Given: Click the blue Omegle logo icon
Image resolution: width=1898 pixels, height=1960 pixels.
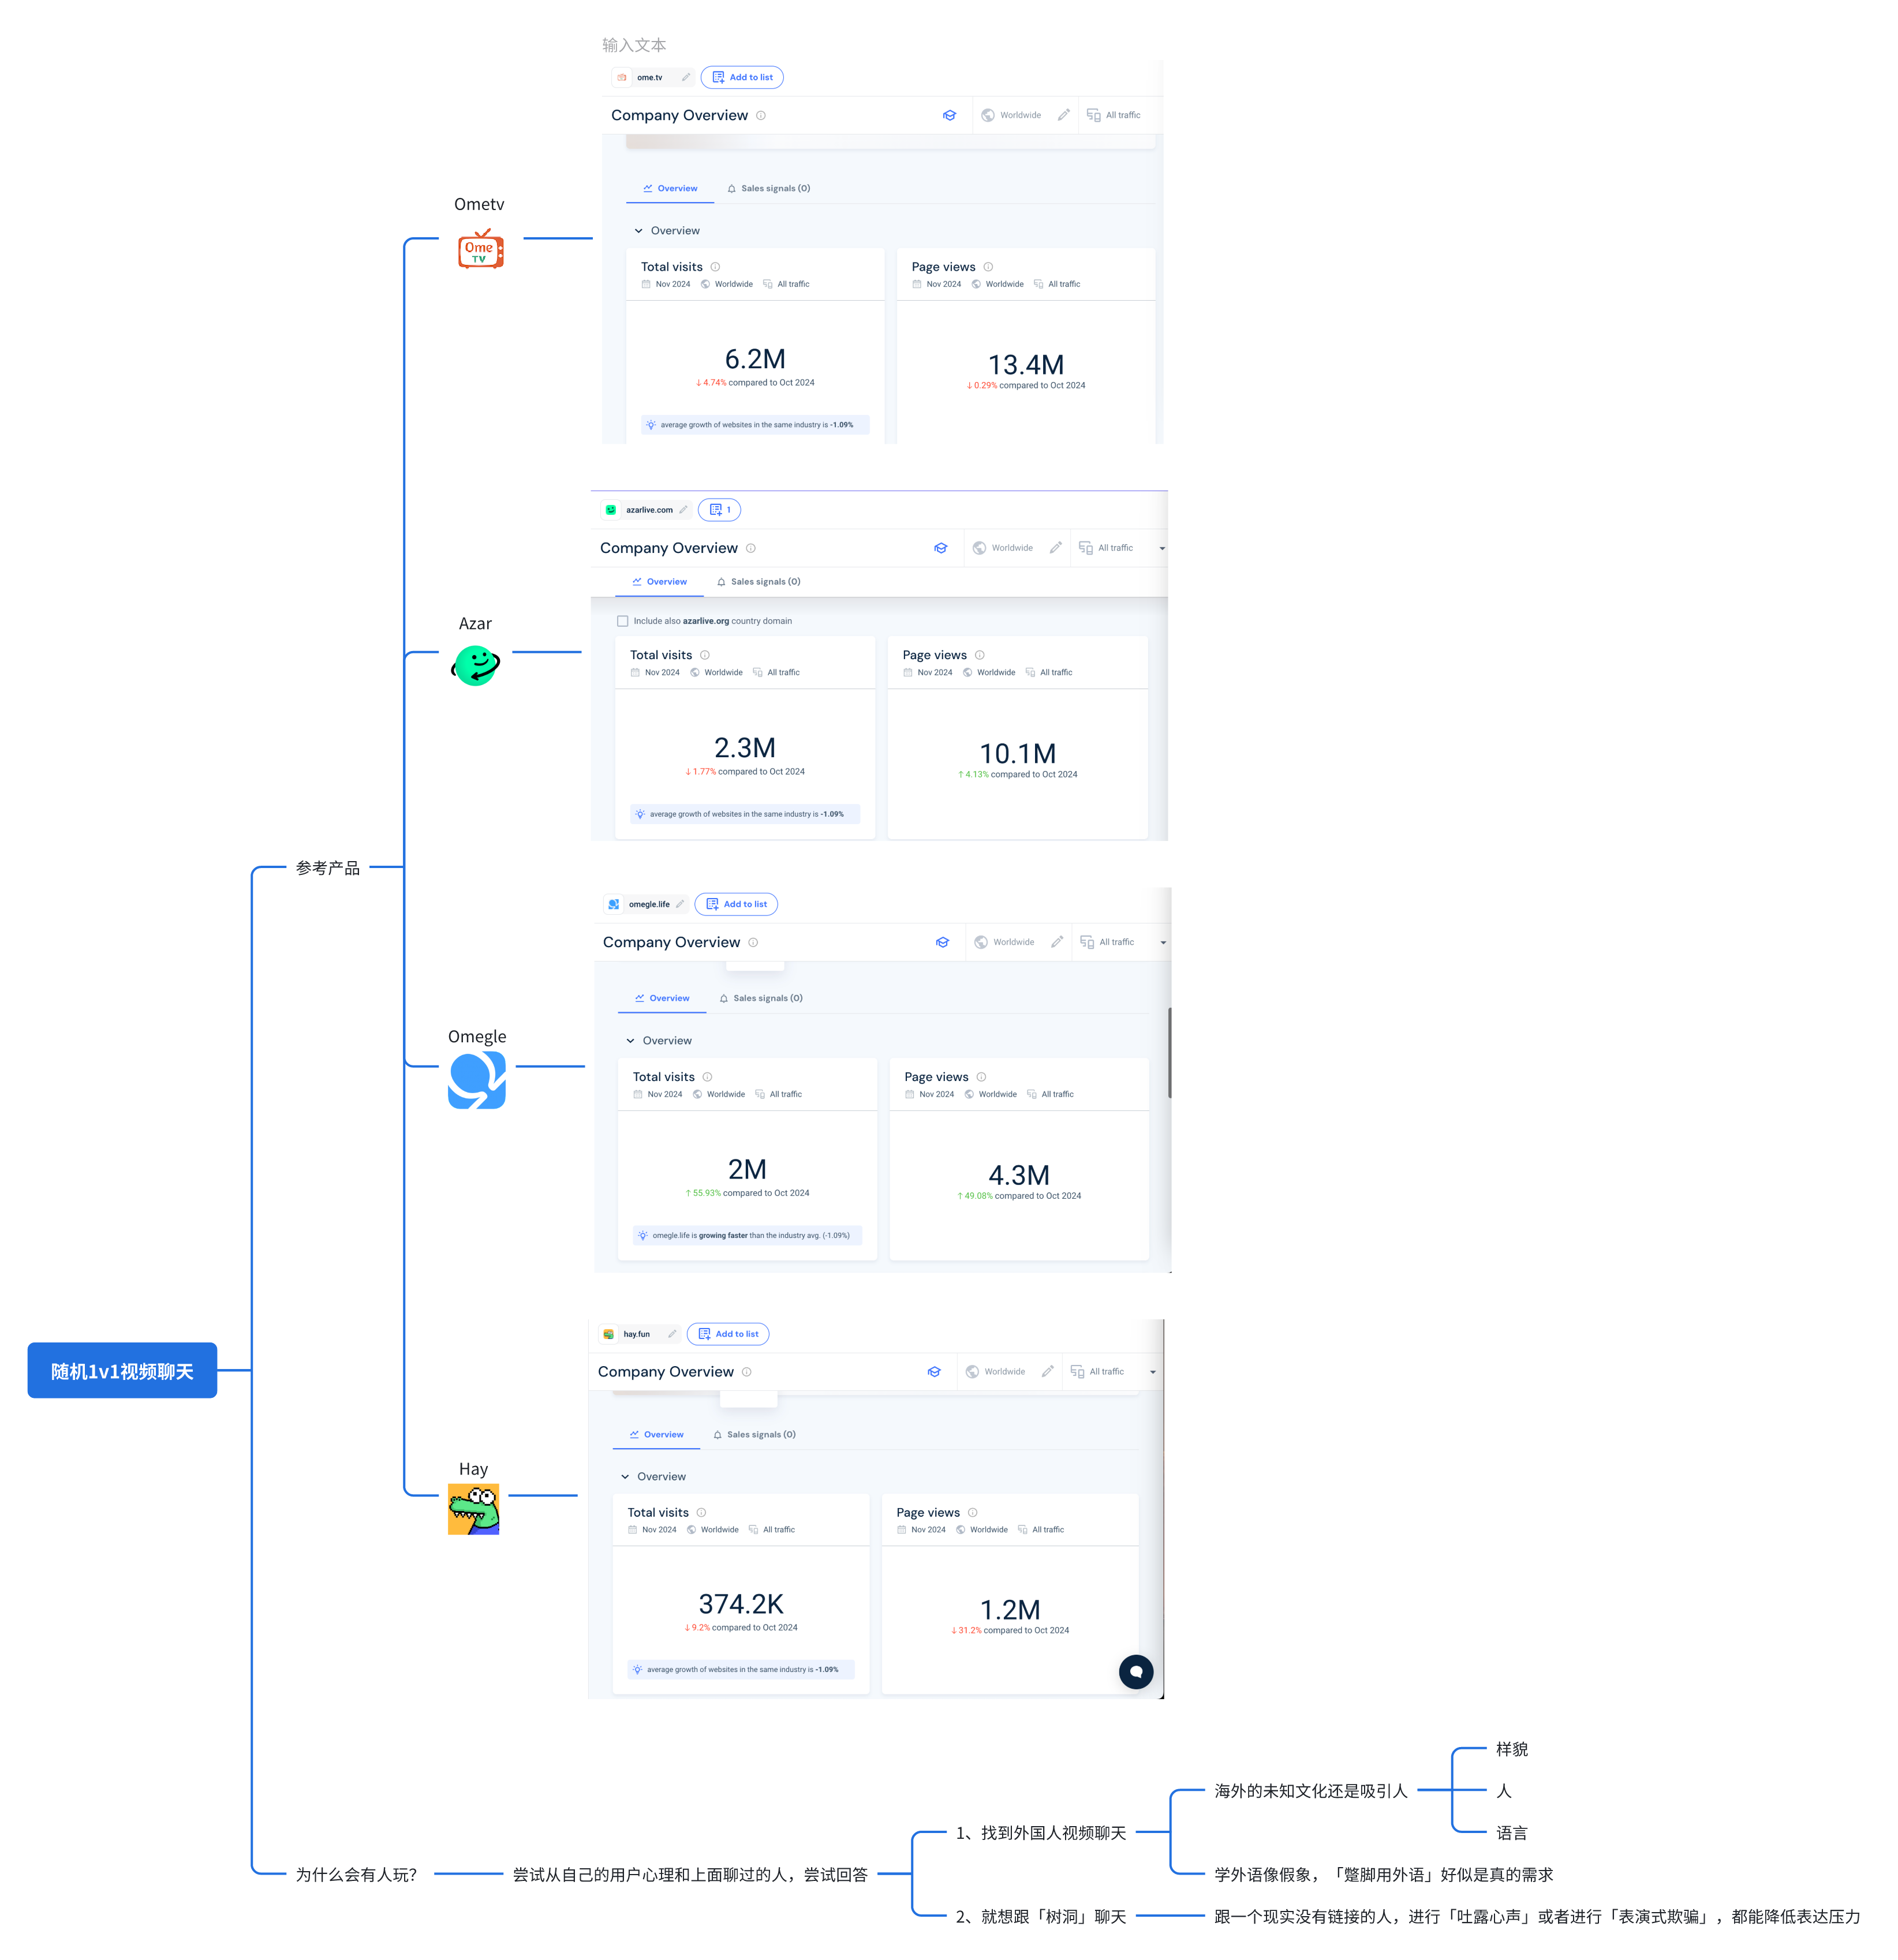Looking at the screenshot, I should coord(476,1080).
